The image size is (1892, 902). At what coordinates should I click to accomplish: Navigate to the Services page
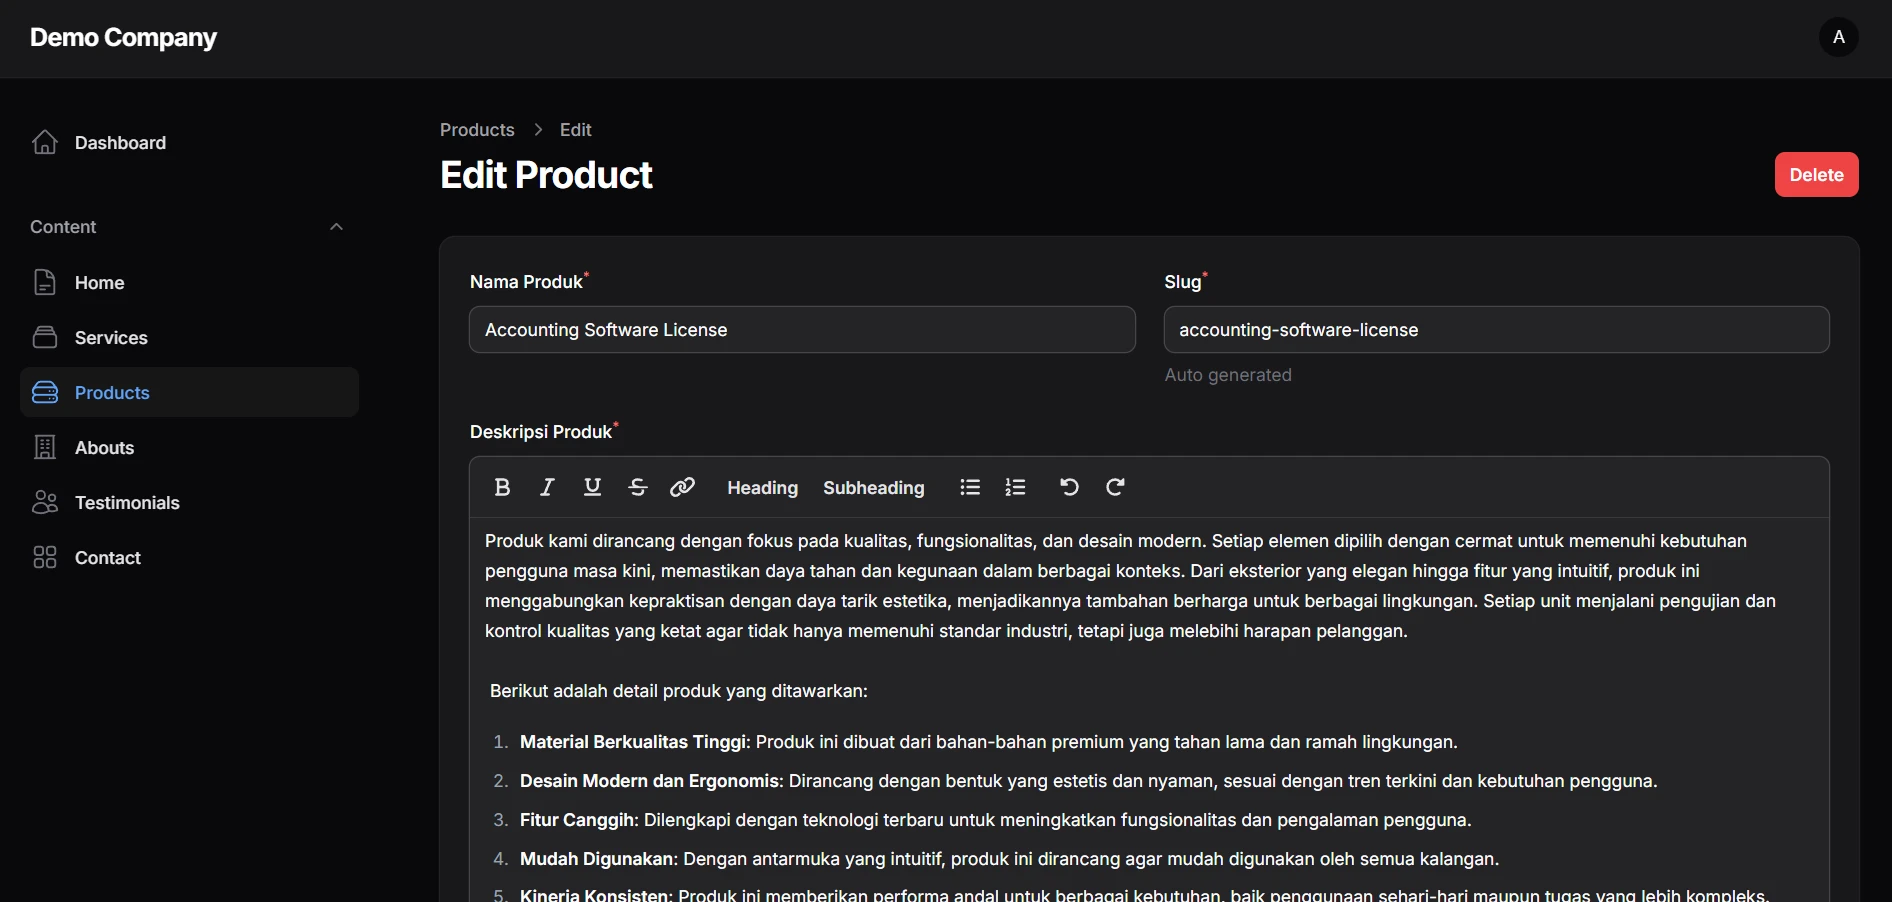point(111,337)
